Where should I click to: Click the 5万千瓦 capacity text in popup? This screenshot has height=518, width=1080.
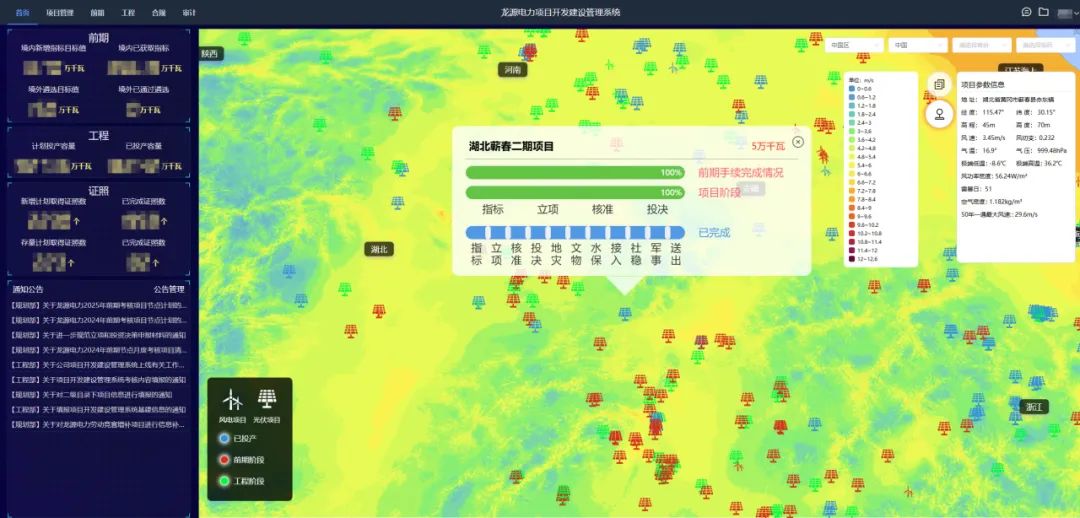coord(768,146)
